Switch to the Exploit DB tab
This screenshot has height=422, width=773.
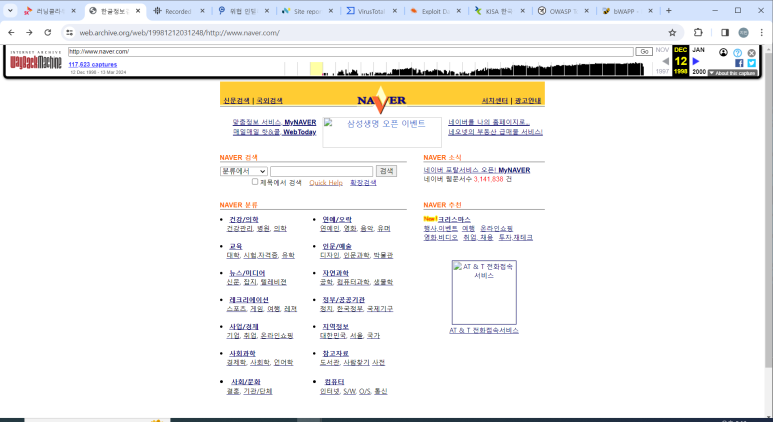tap(435, 11)
